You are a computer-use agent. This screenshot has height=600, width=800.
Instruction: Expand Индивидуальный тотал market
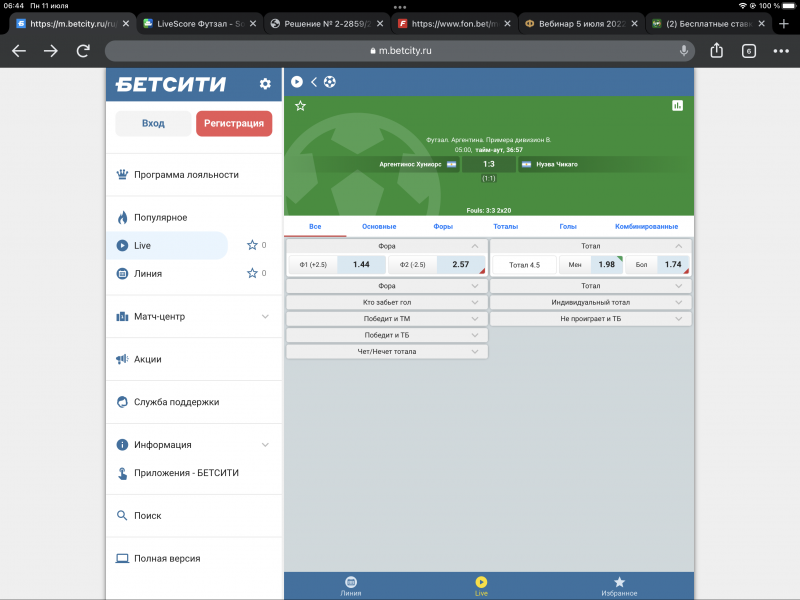click(x=591, y=302)
